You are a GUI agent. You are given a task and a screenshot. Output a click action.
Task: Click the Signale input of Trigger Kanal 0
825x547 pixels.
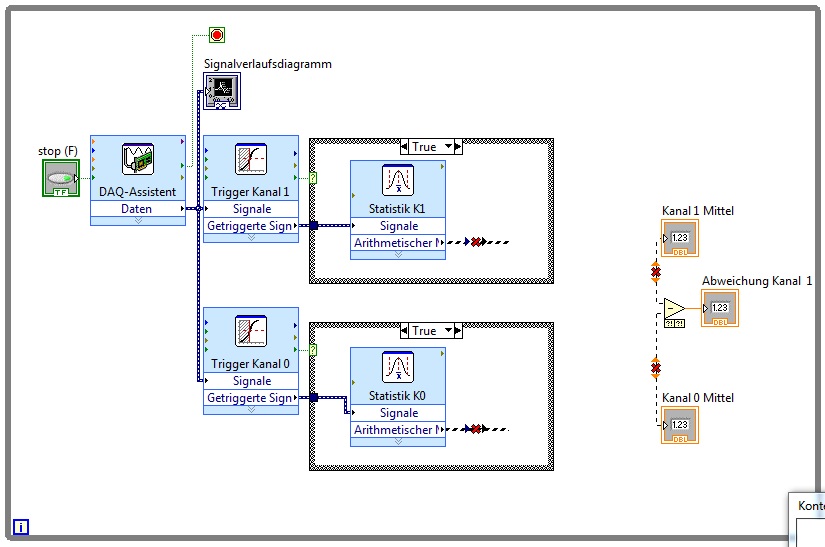(251, 381)
